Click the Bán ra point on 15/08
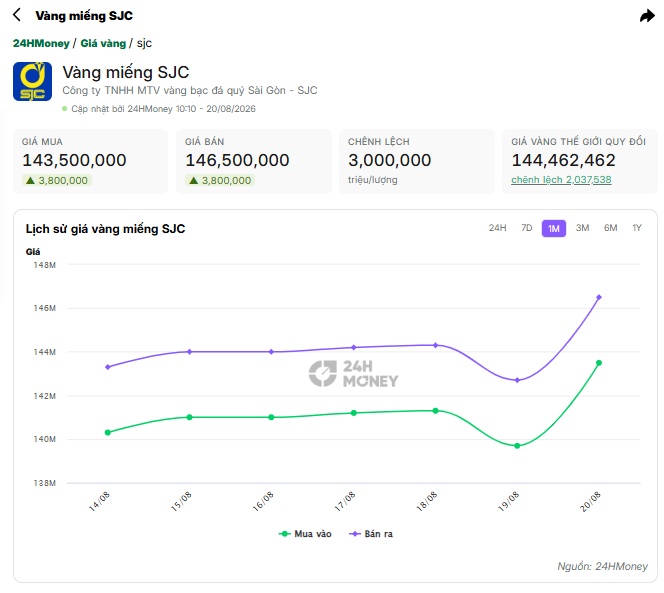This screenshot has width=664, height=593. click(189, 352)
